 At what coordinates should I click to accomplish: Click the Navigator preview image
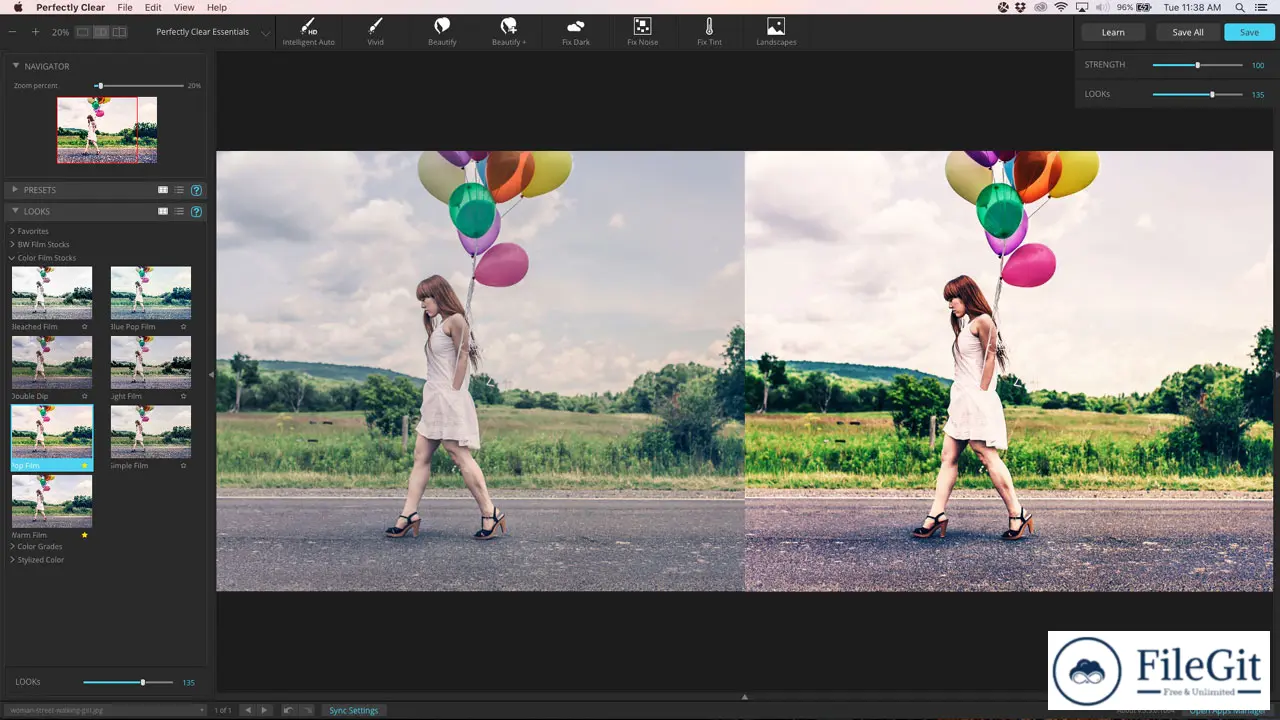tap(107, 130)
